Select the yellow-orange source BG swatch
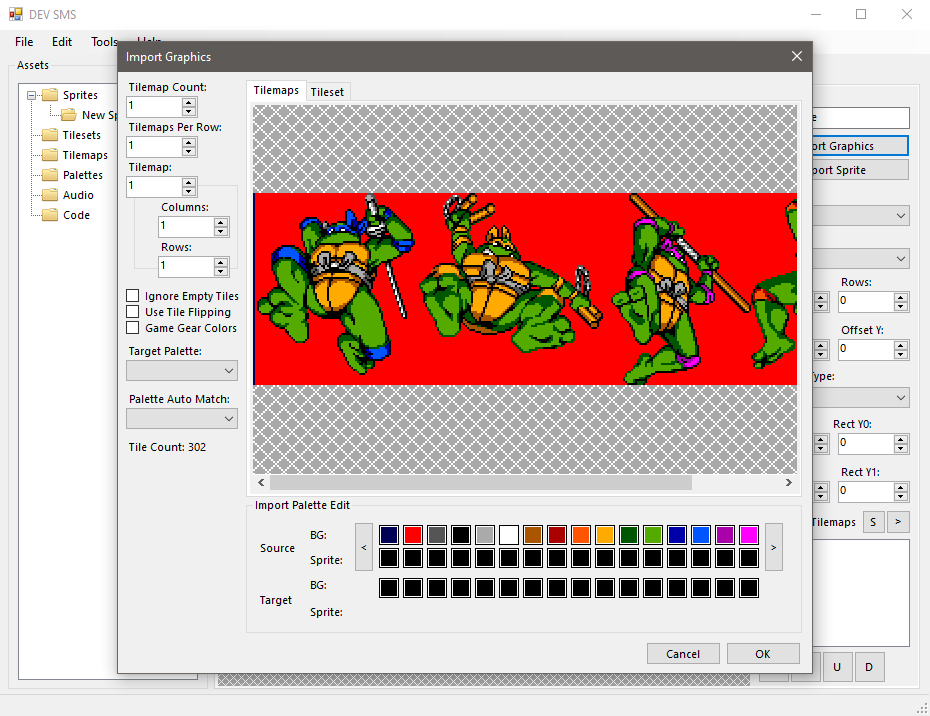Screen dimensions: 930x716 point(605,535)
